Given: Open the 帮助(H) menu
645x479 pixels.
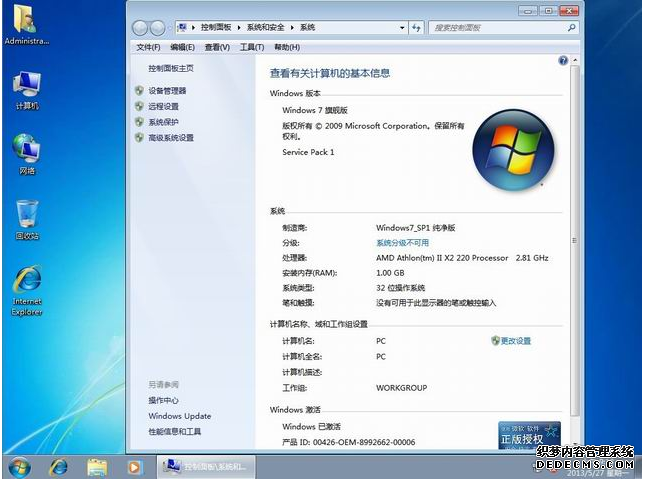Looking at the screenshot, I should pyautogui.click(x=287, y=47).
